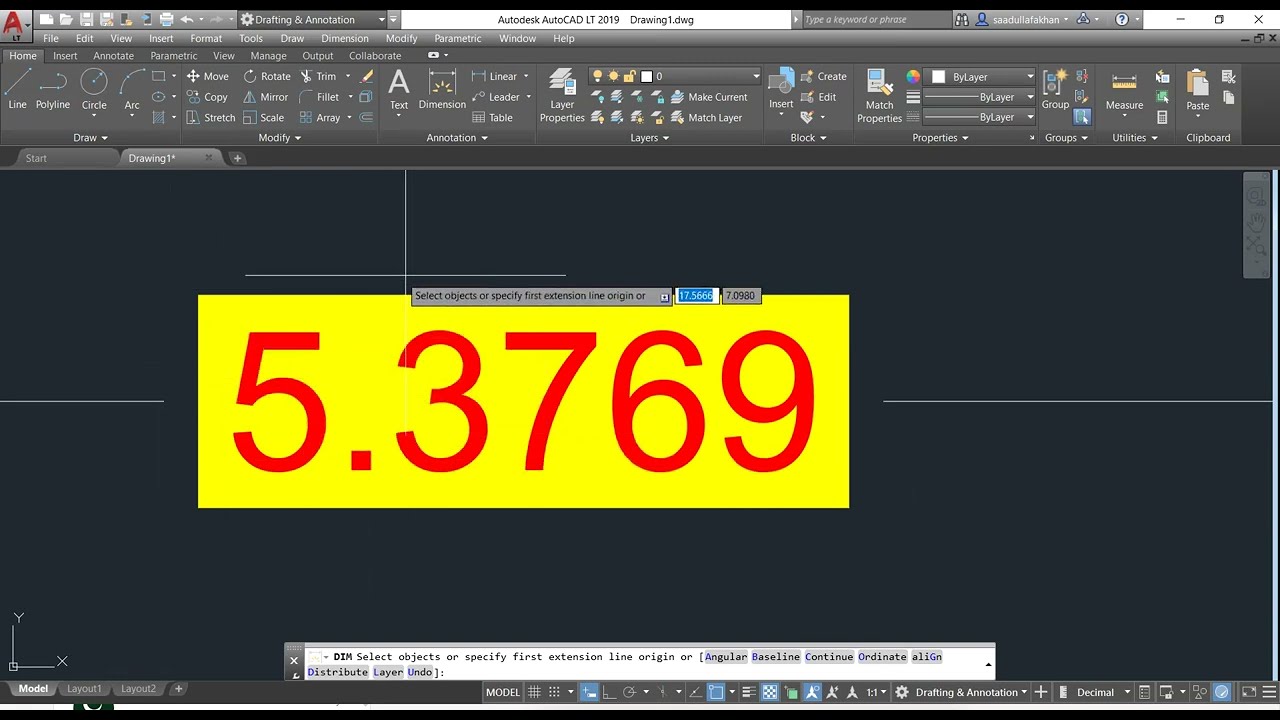1280x720 pixels.
Task: Select the Array tool
Action: (x=319, y=117)
